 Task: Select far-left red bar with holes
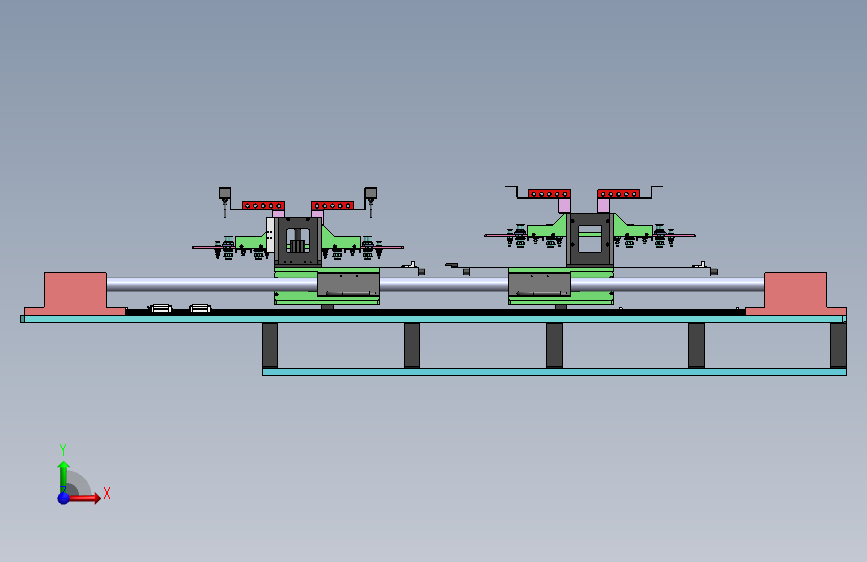264,206
